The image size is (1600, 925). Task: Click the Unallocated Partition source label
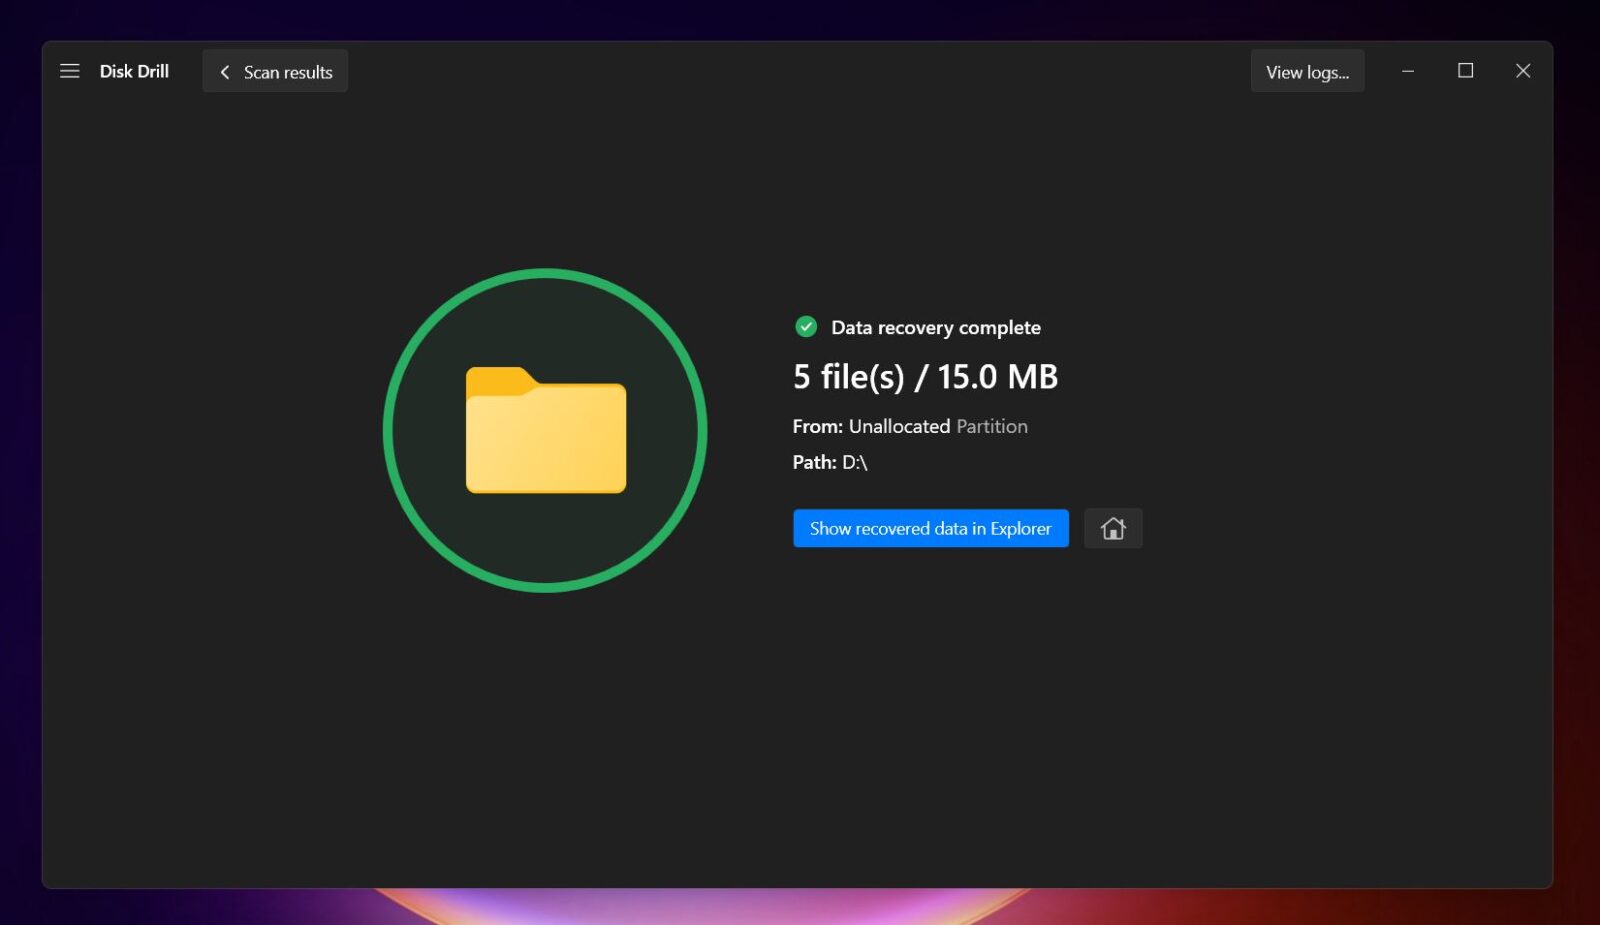click(x=937, y=426)
